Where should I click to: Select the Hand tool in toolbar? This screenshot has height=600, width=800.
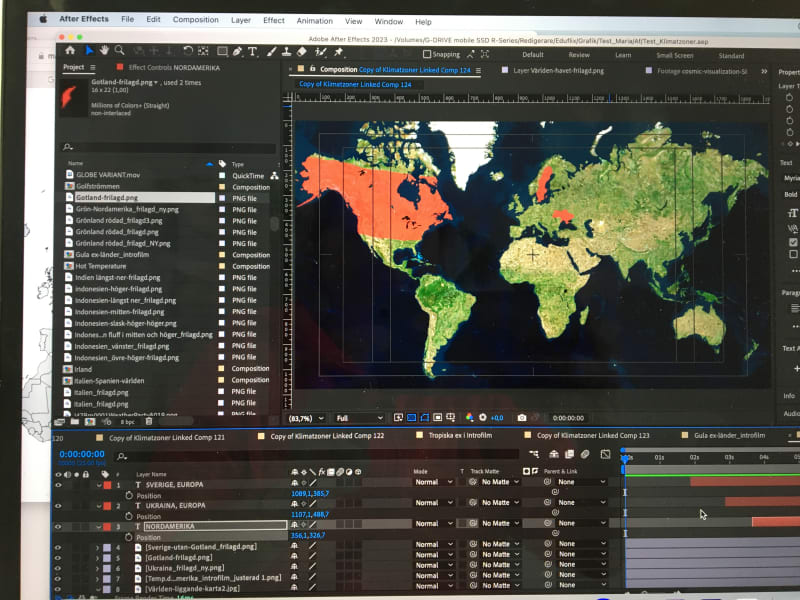(104, 50)
